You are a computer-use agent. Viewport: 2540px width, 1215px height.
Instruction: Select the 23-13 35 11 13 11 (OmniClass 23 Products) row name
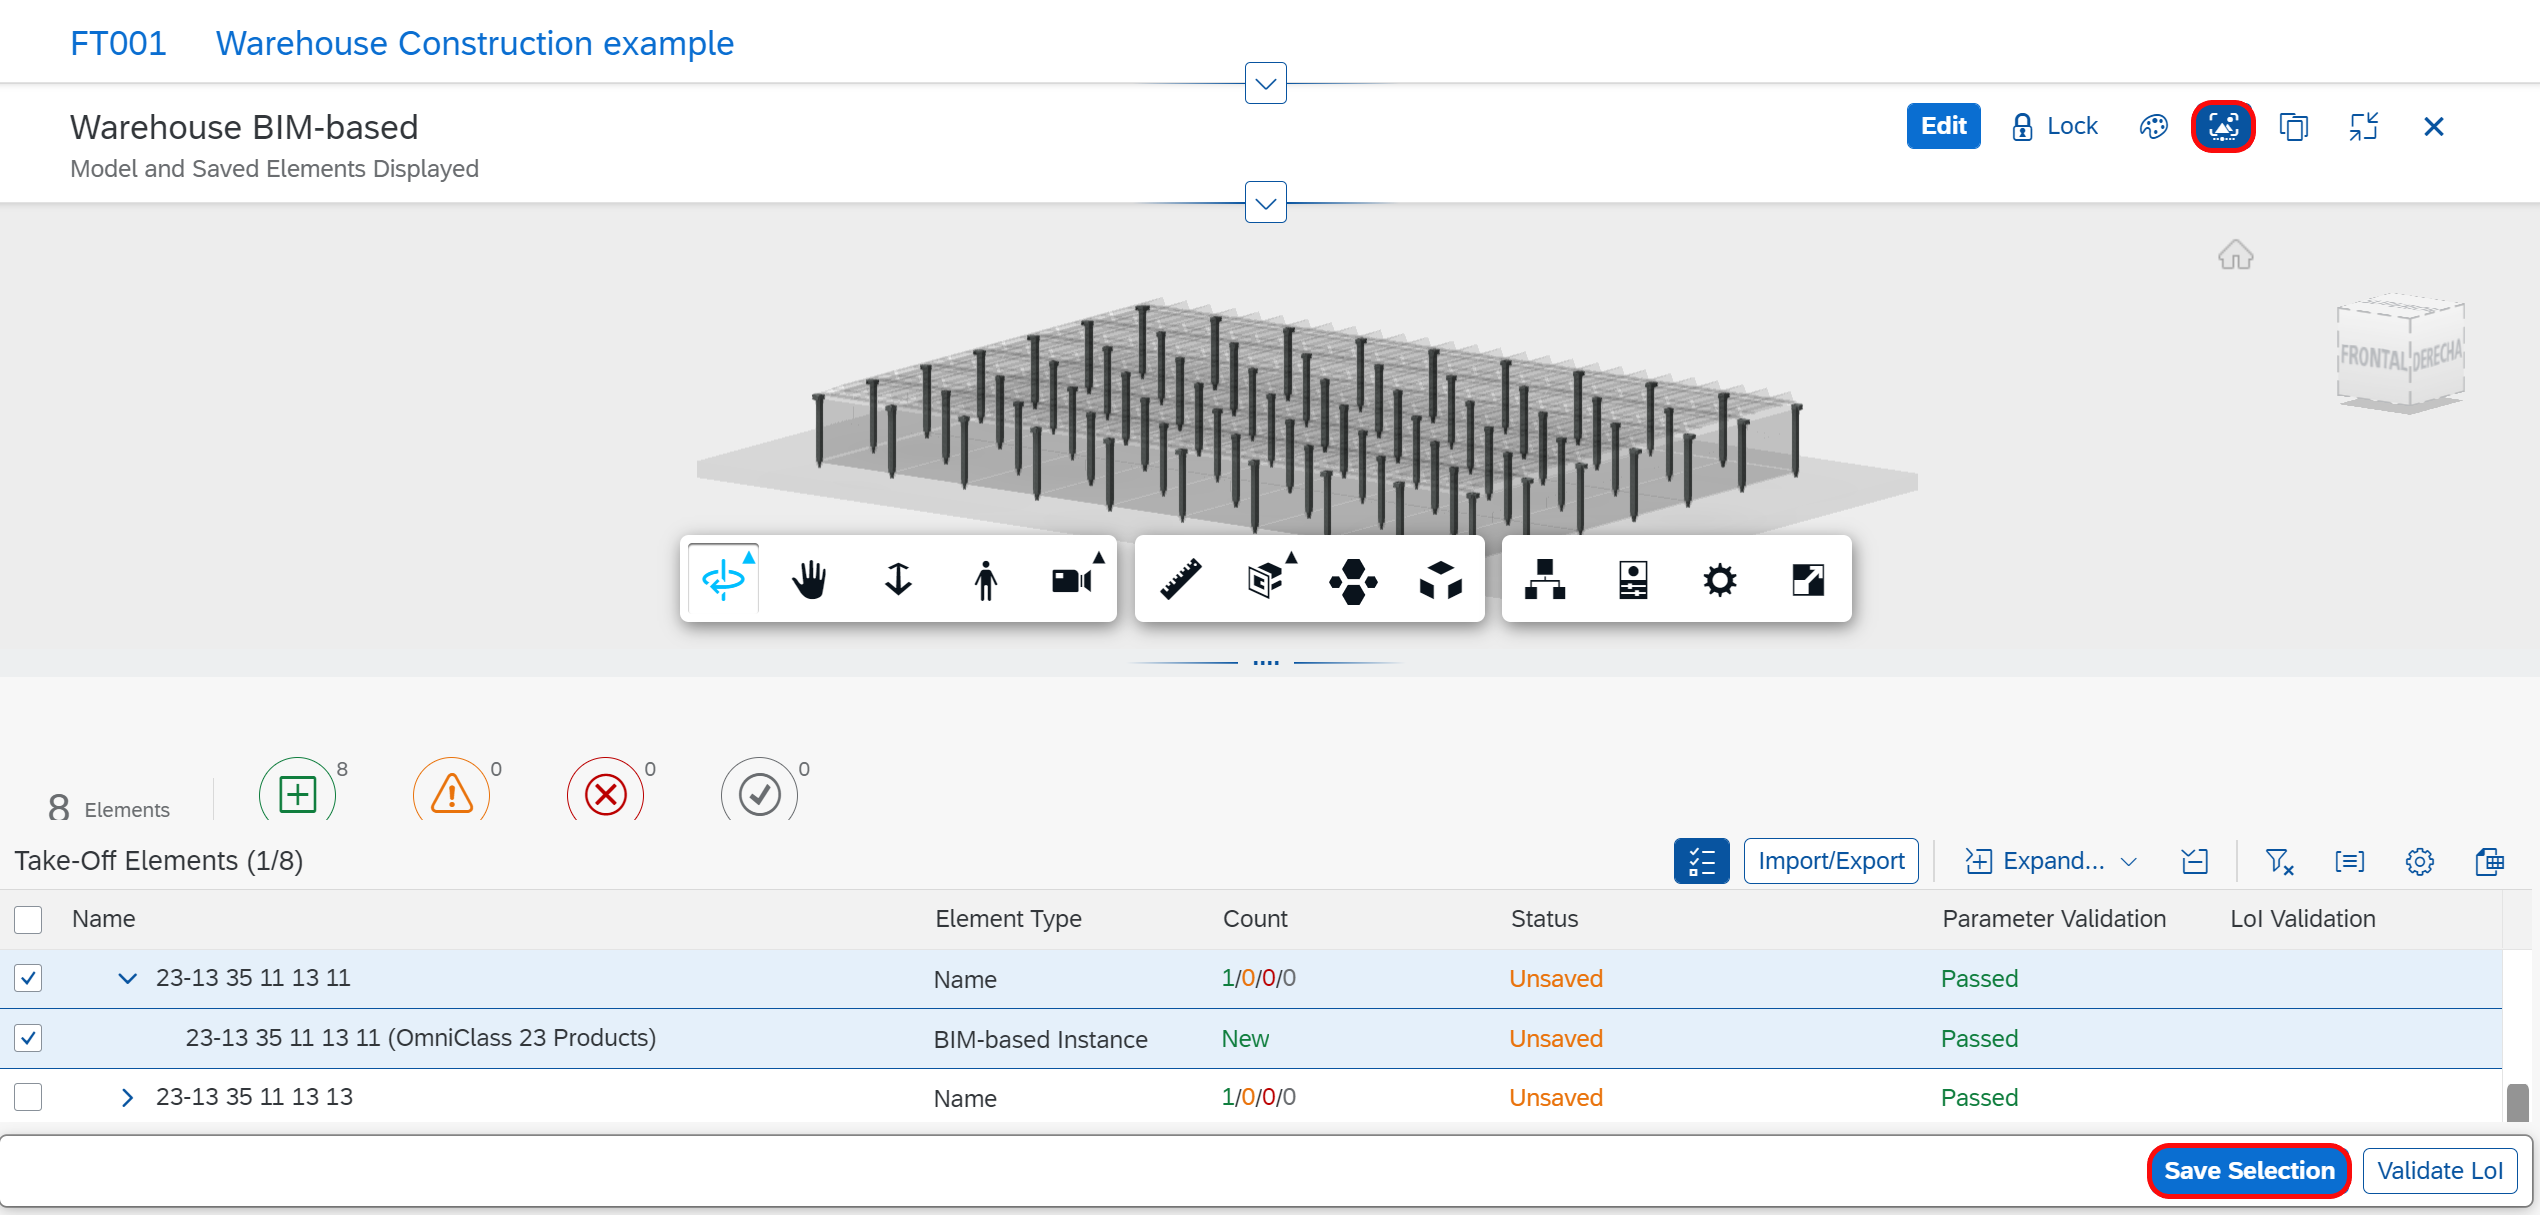click(x=421, y=1038)
